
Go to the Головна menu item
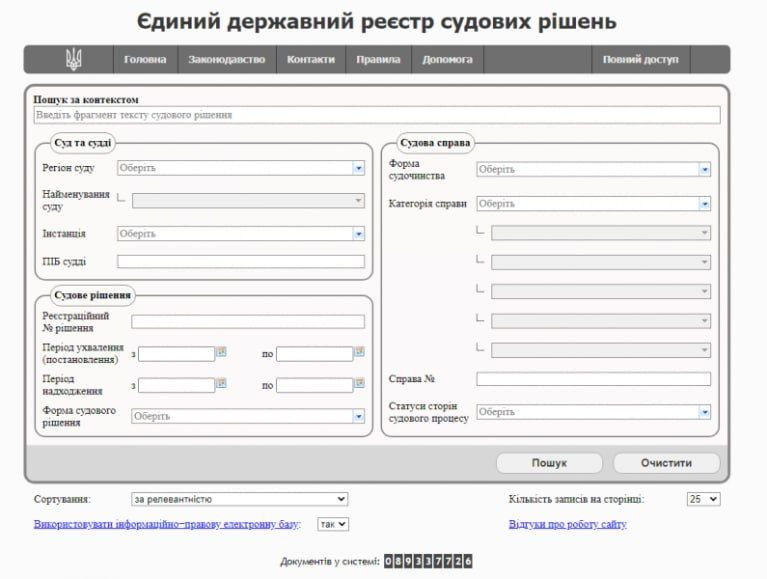pyautogui.click(x=145, y=60)
